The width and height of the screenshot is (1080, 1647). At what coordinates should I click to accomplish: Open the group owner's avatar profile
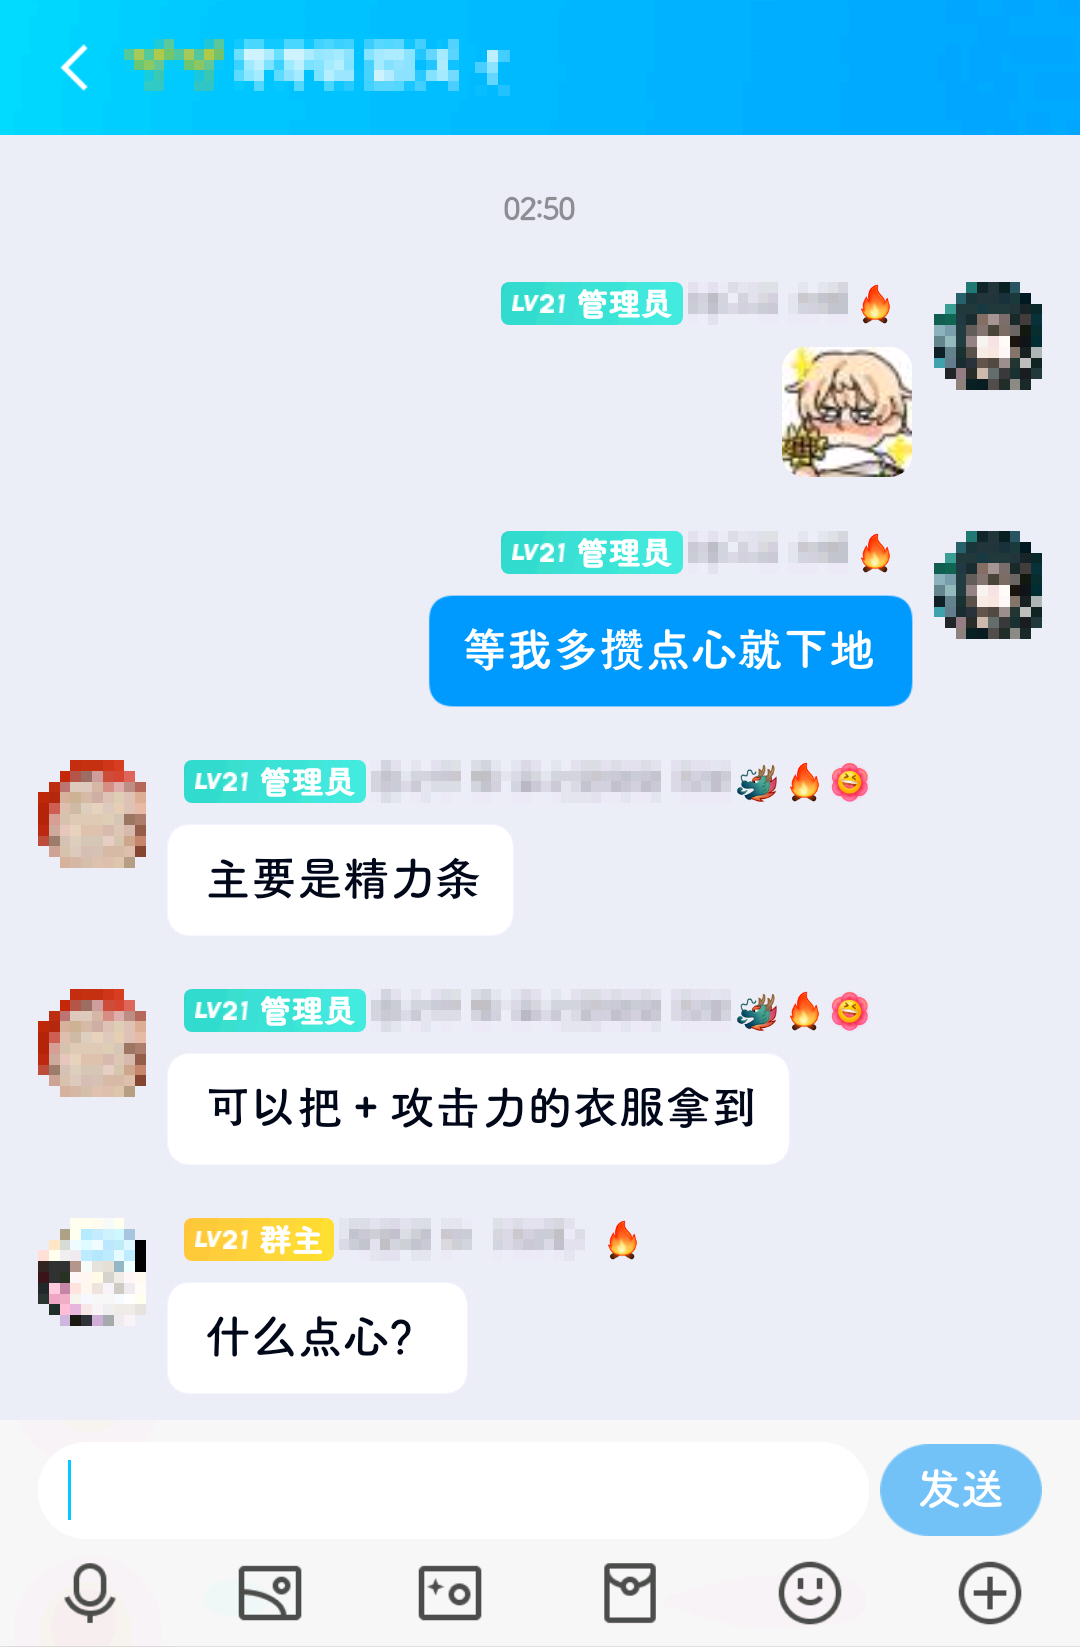pos(92,1272)
